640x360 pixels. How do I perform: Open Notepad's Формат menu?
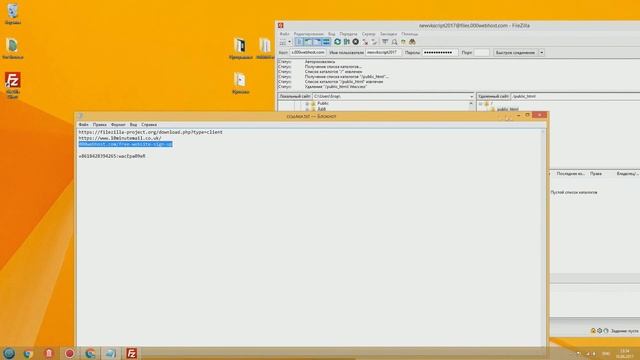pos(118,124)
